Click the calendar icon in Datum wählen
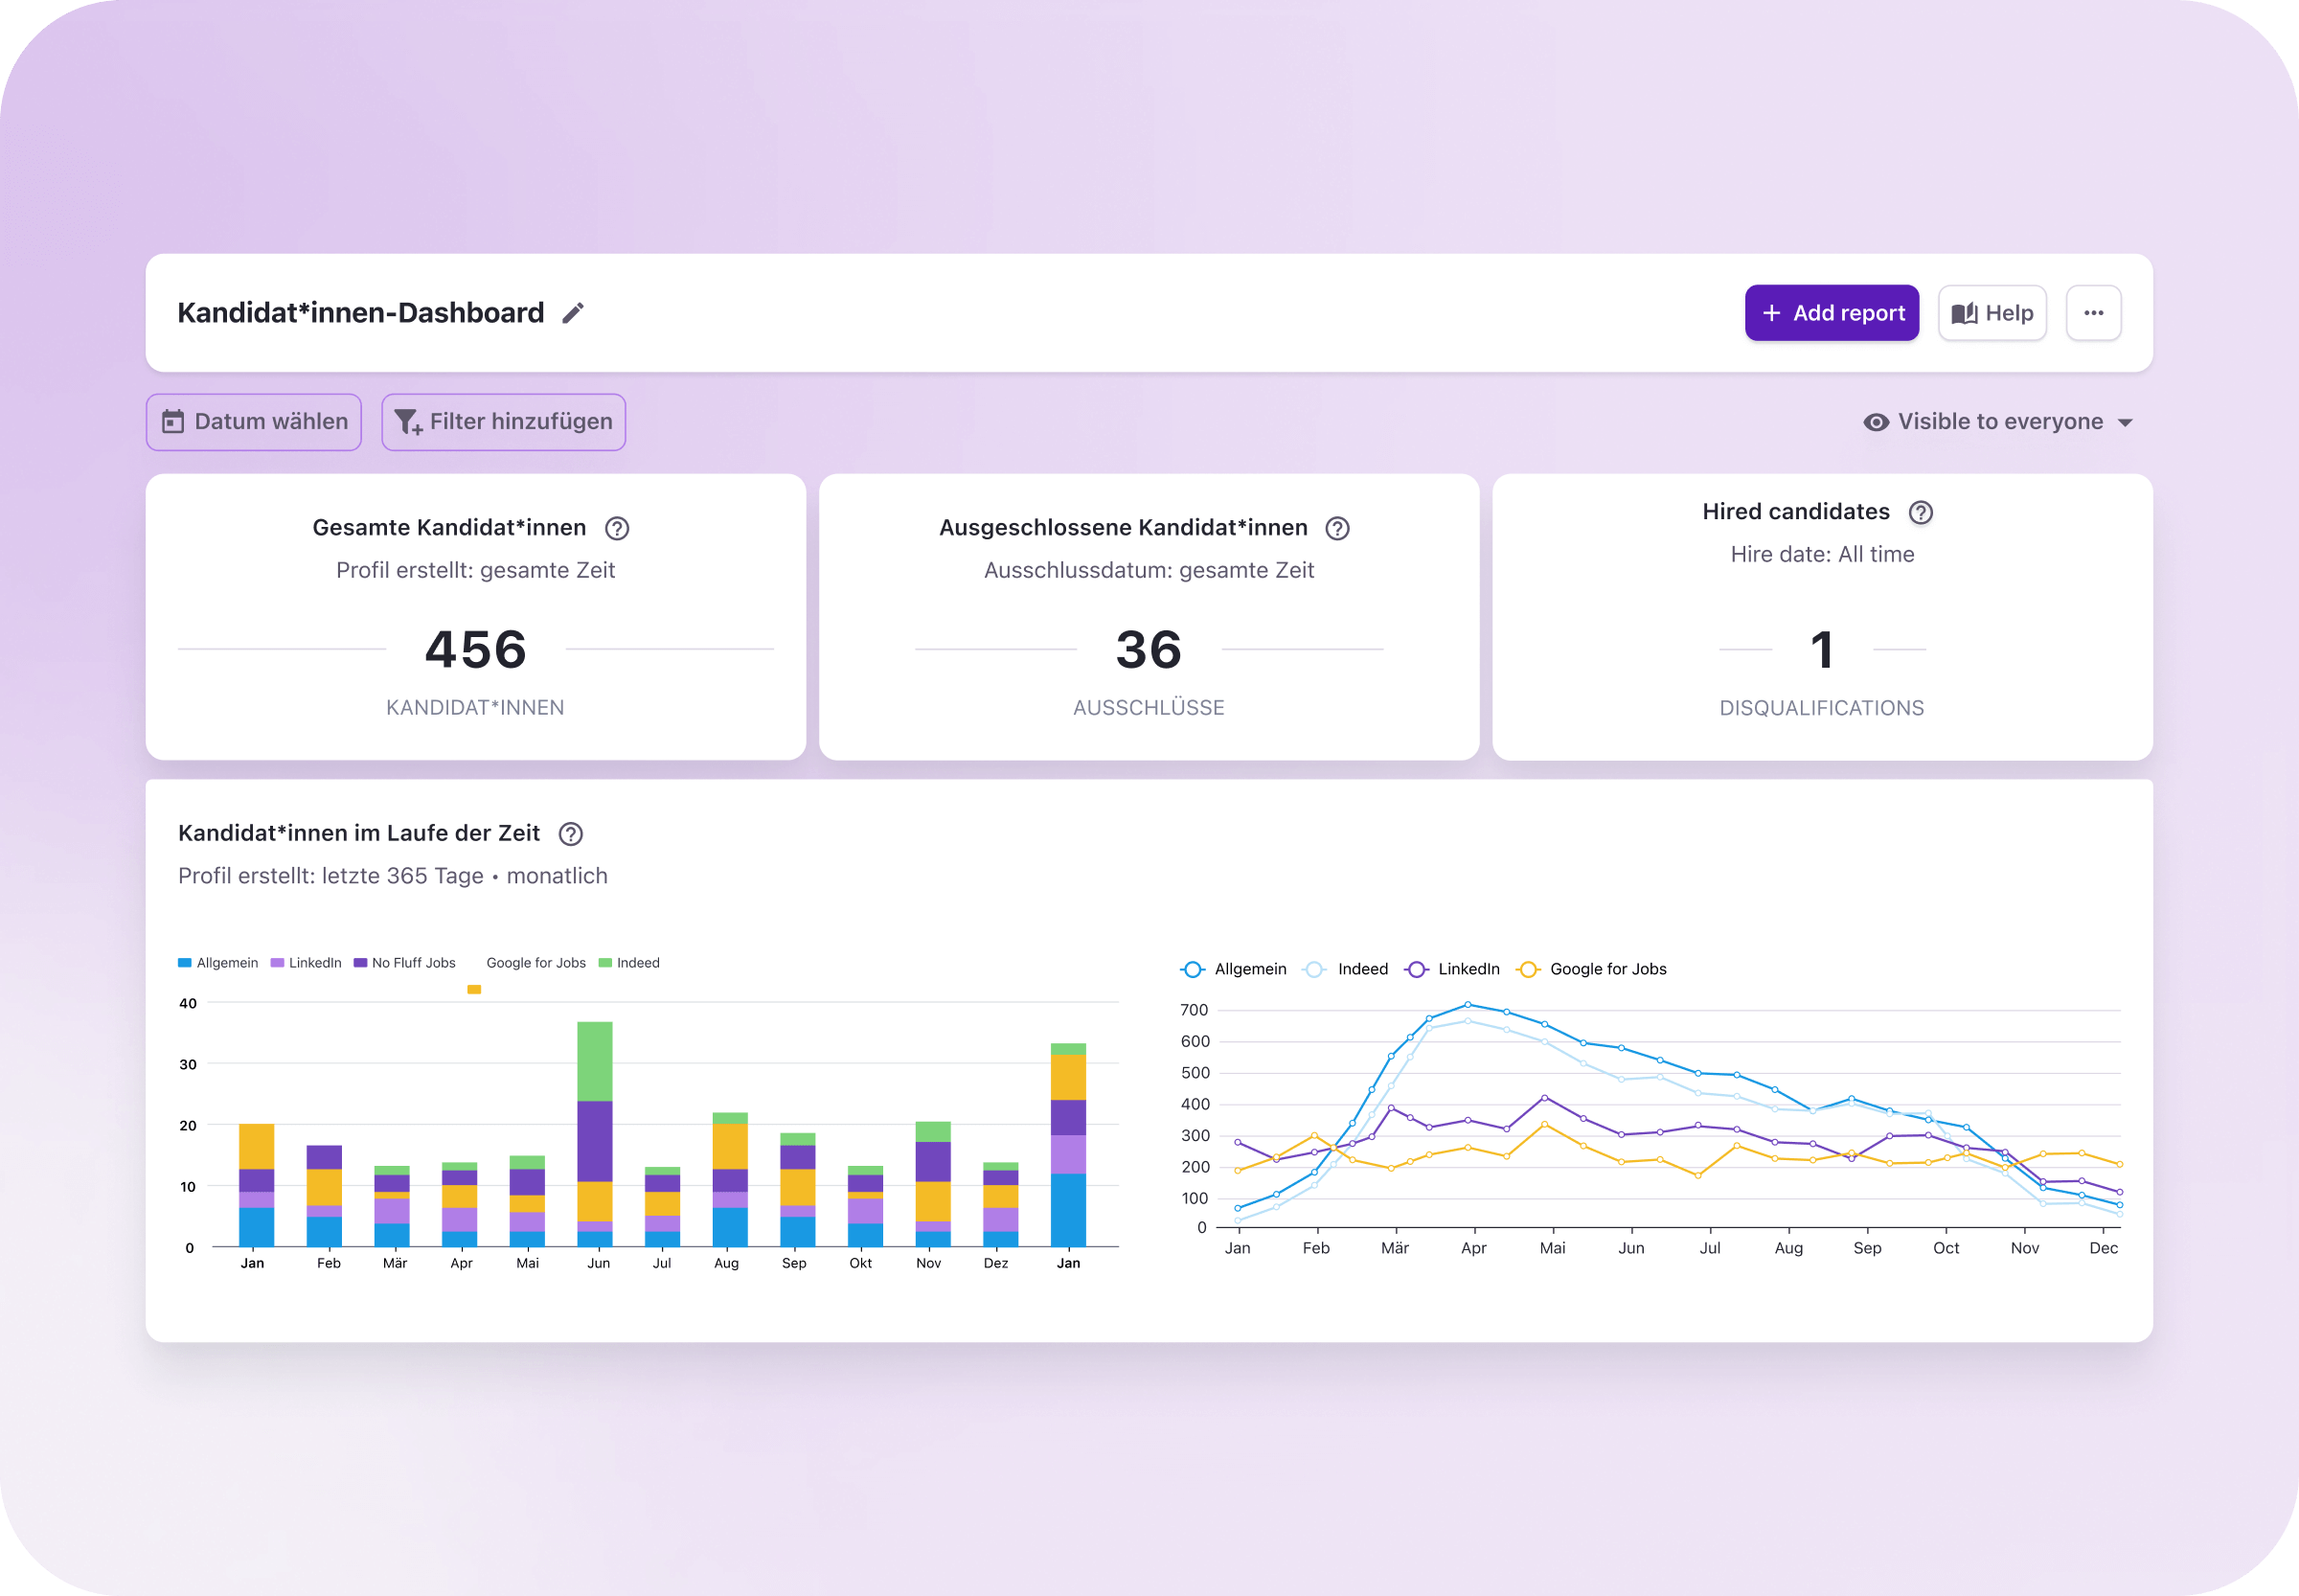Screen dimensions: 2299x1596 (x=175, y=421)
